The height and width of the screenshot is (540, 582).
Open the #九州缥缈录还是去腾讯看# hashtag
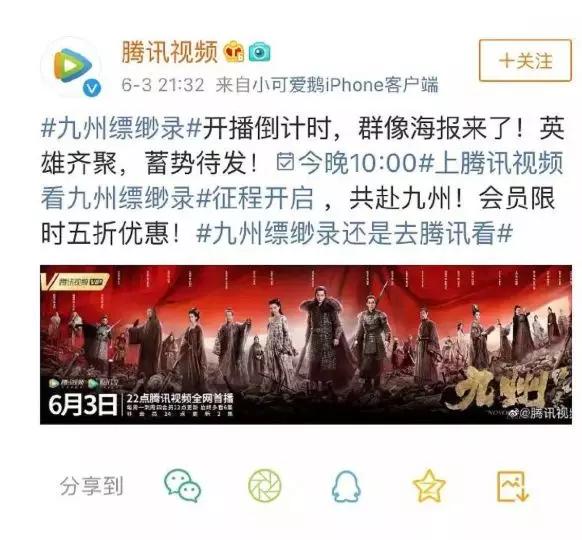354,233
